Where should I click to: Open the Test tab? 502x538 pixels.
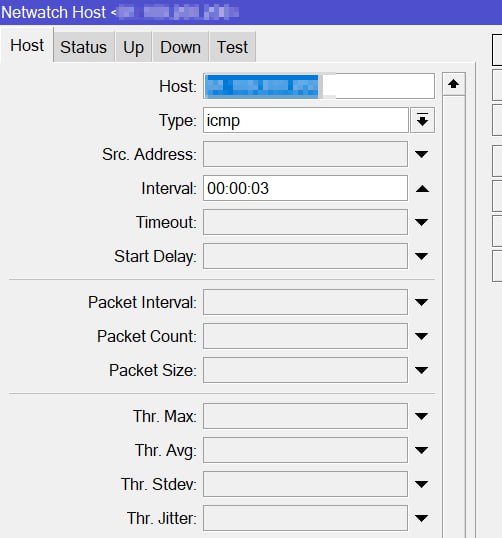tap(232, 47)
